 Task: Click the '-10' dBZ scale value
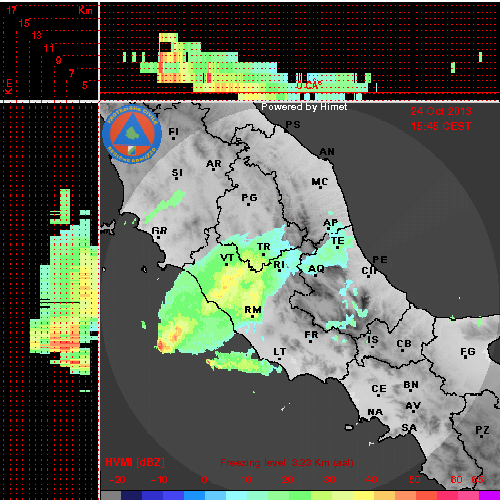[159, 480]
